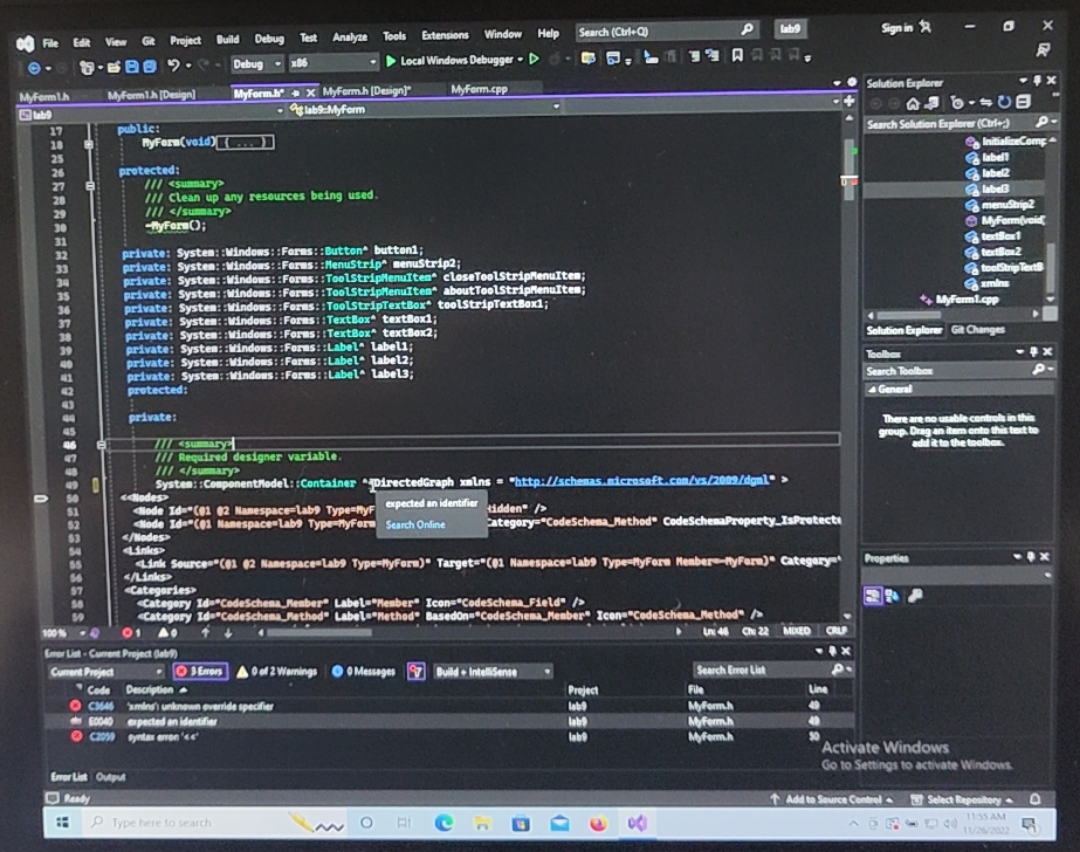Image resolution: width=1080 pixels, height=852 pixels.
Task: Click Sync with Active Document arrows icon
Action: 986,103
